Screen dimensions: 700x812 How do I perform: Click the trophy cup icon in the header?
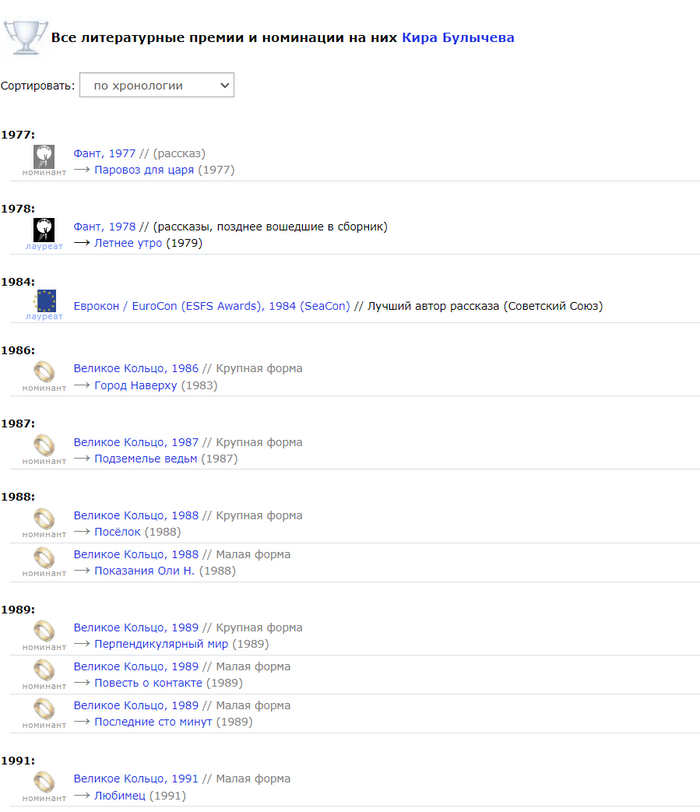25,37
